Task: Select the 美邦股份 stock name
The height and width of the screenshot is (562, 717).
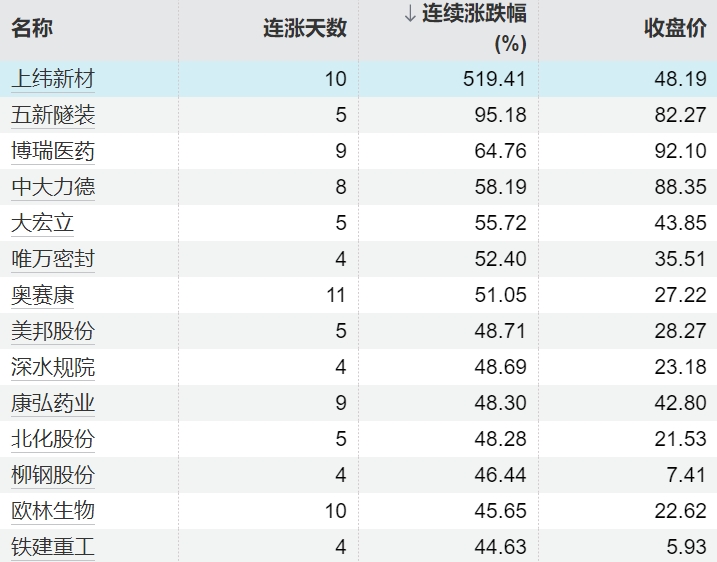Action: point(53,331)
